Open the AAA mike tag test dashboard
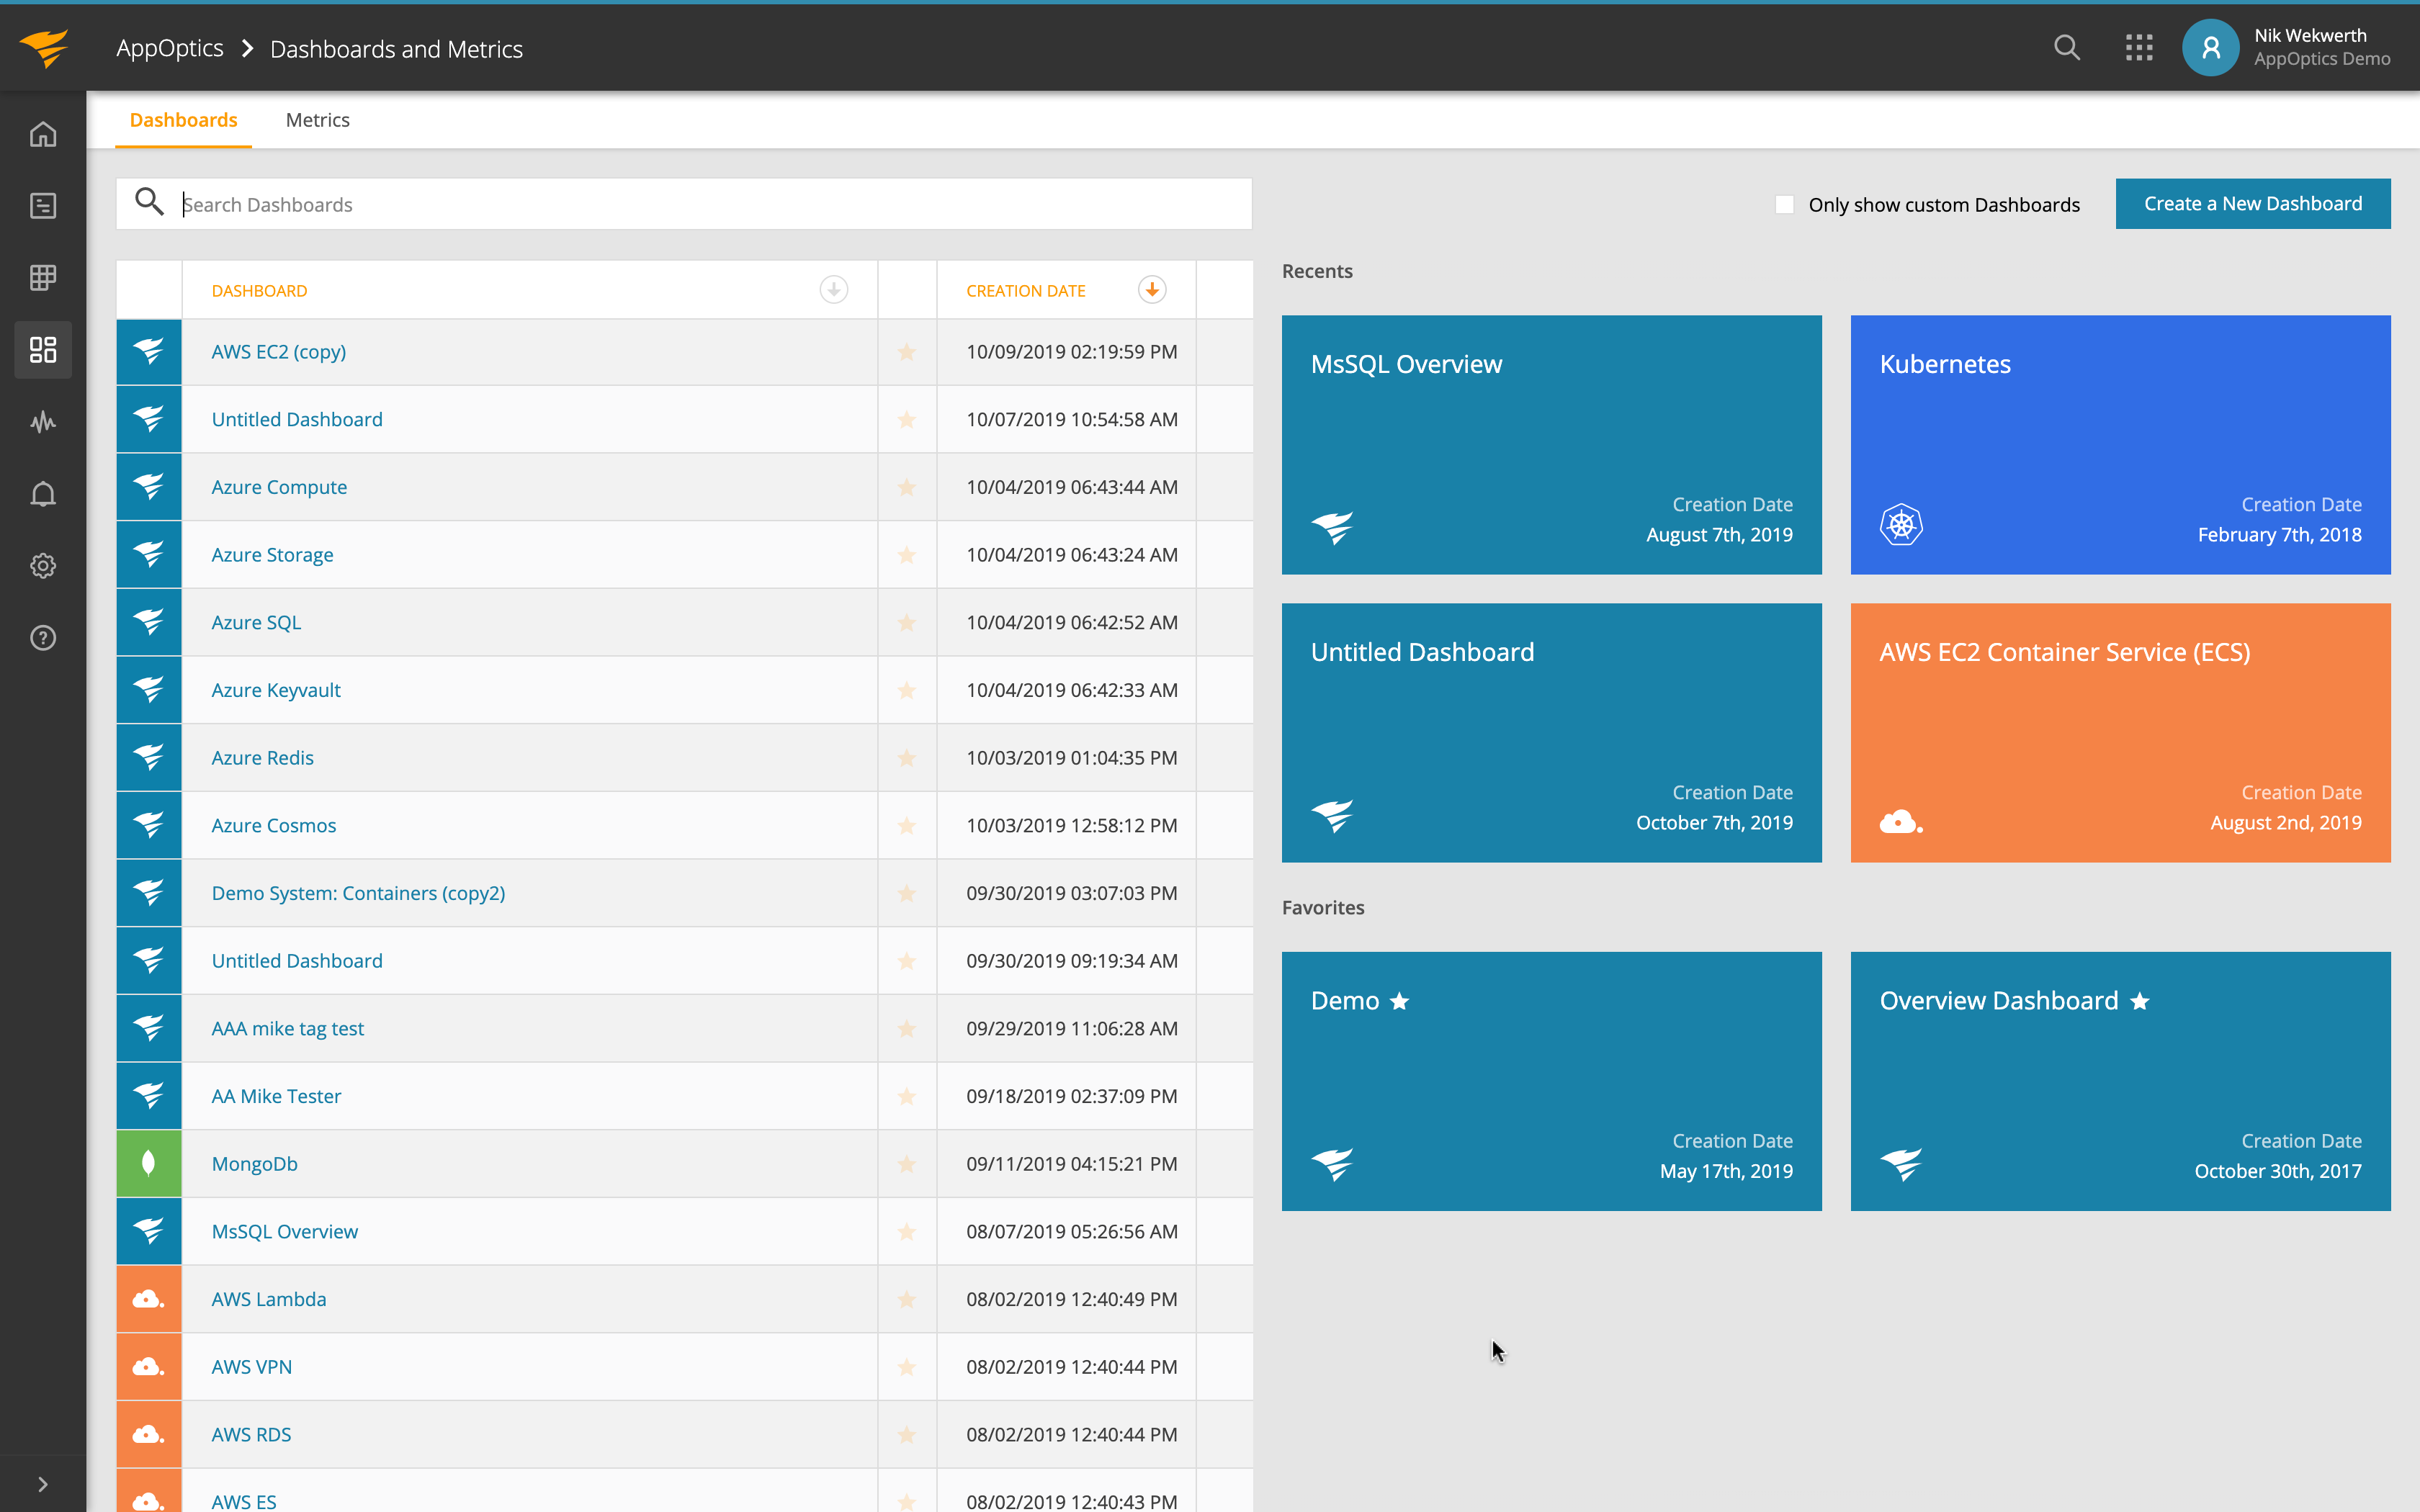The width and height of the screenshot is (2420, 1512). pos(287,1029)
